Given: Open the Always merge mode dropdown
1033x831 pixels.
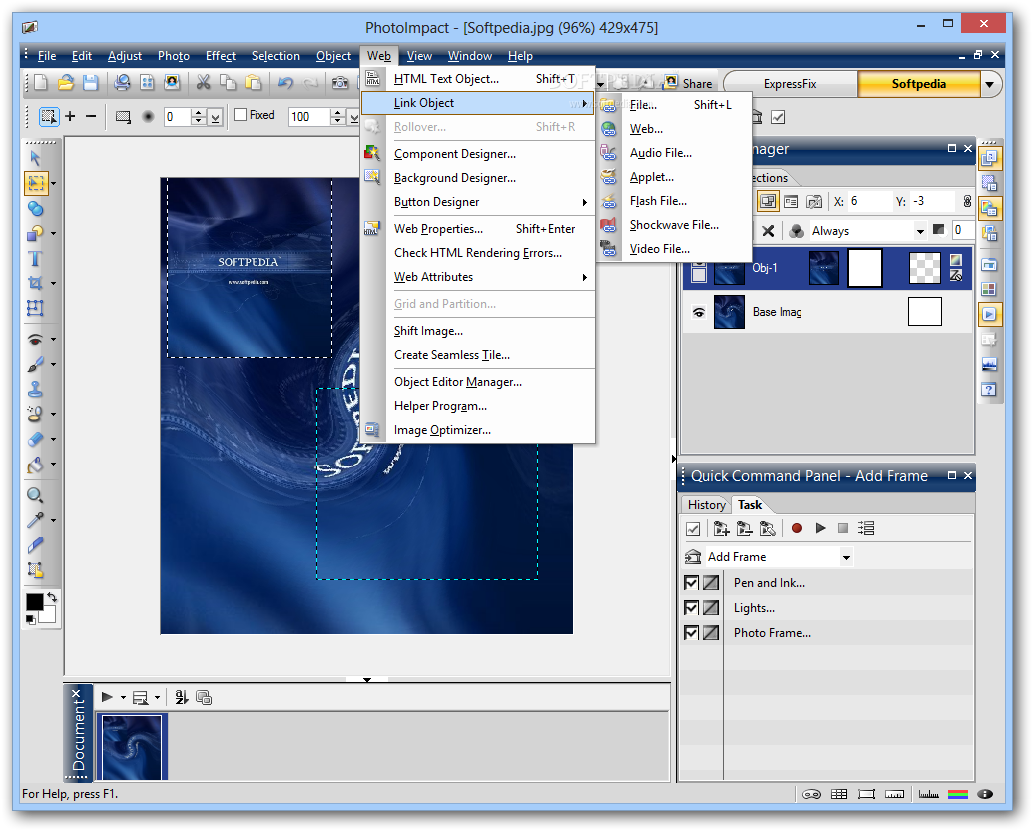Looking at the screenshot, I should tap(920, 231).
